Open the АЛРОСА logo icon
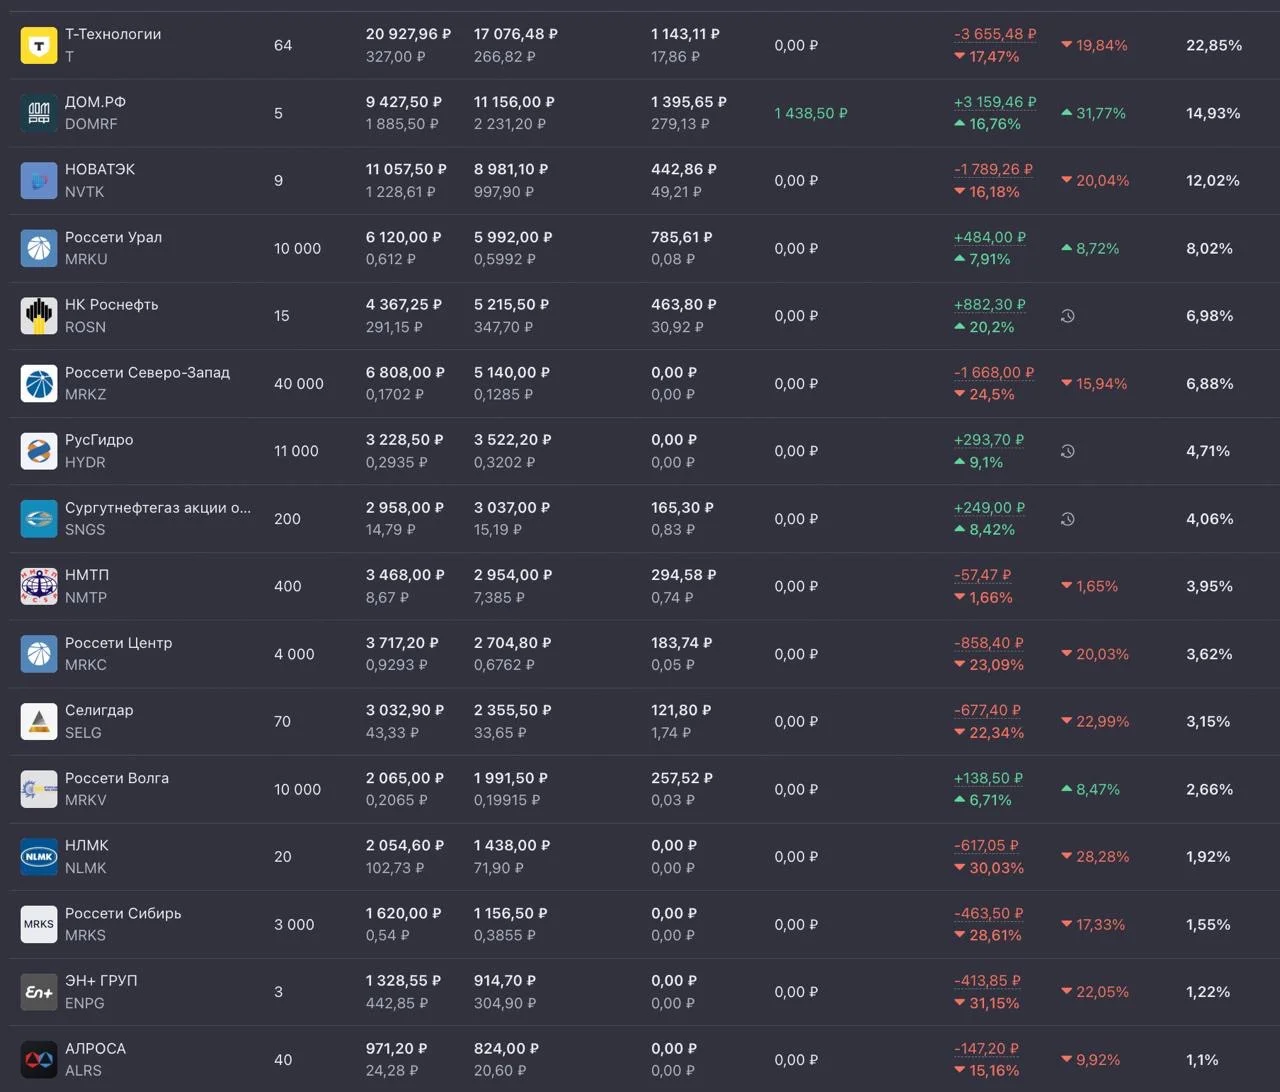Viewport: 1280px width, 1092px height. (39, 1059)
